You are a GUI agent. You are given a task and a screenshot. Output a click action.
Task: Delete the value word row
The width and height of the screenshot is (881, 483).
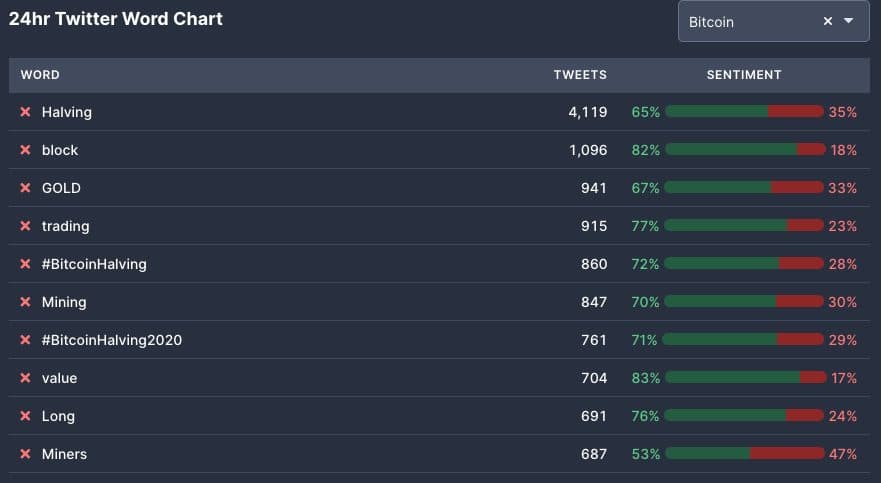point(26,378)
